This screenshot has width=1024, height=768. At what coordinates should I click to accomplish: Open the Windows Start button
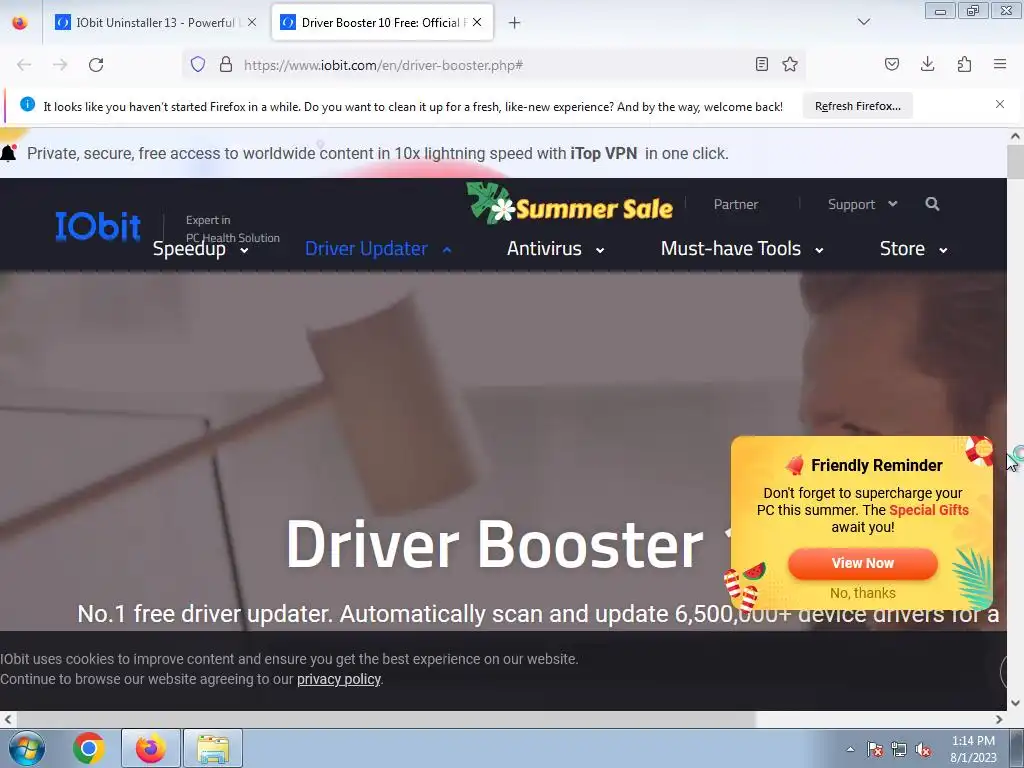click(x=26, y=748)
